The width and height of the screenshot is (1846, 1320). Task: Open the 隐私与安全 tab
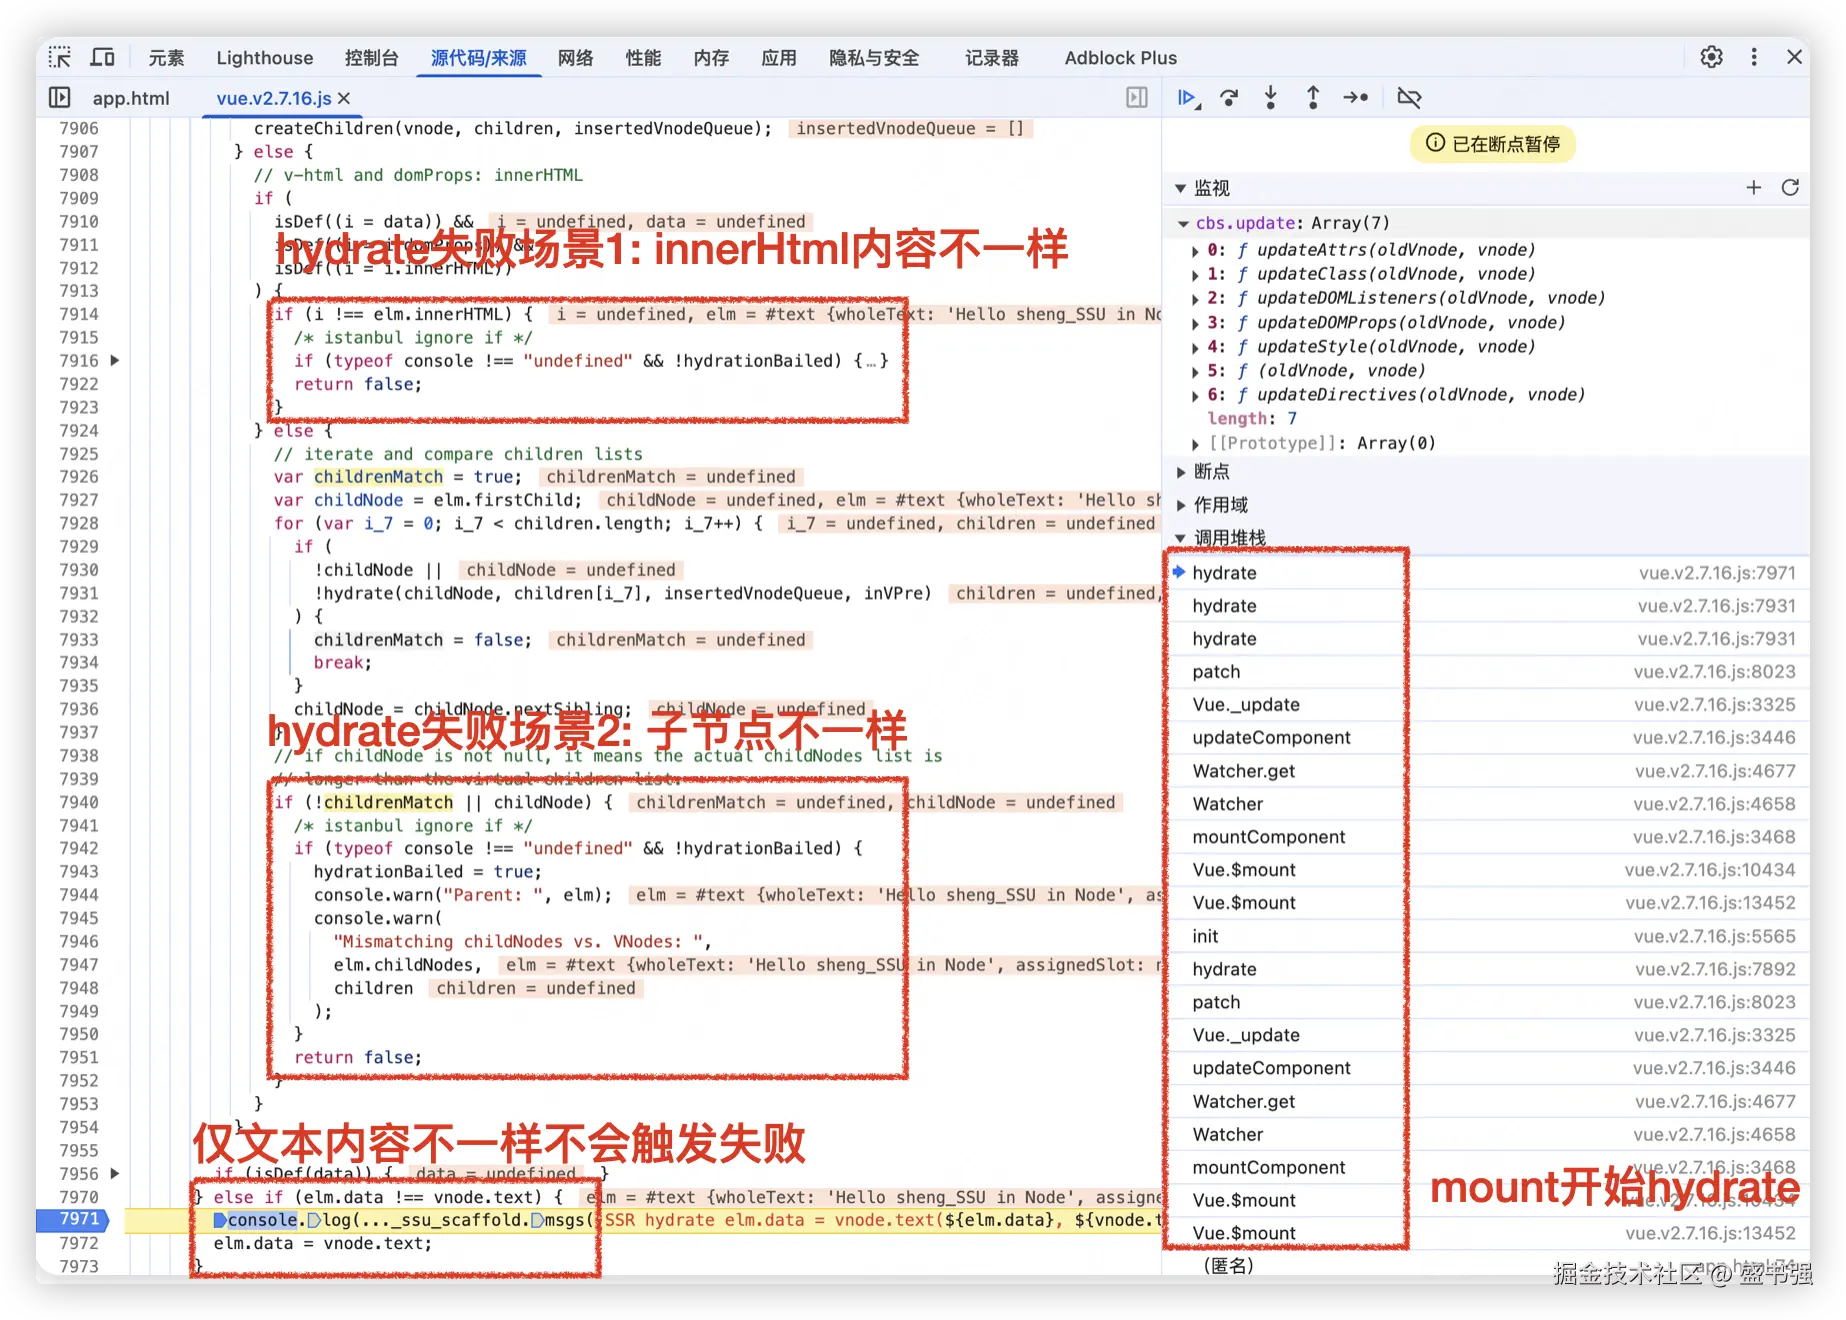874,58
